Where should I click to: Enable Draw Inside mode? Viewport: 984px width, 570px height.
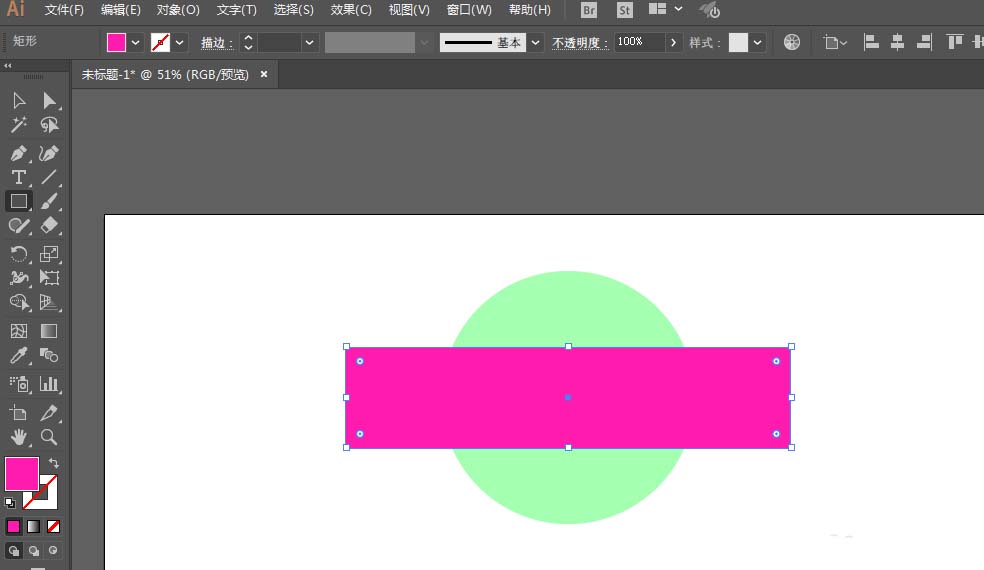53,551
